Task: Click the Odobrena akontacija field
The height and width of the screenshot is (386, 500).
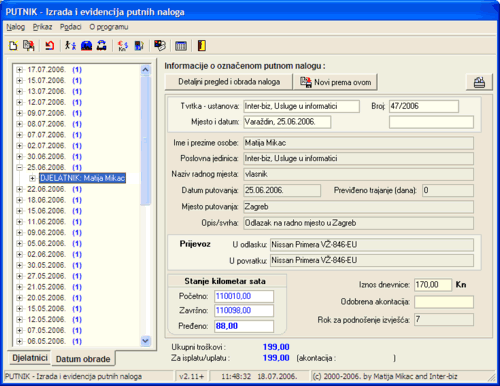Action: coord(444,302)
